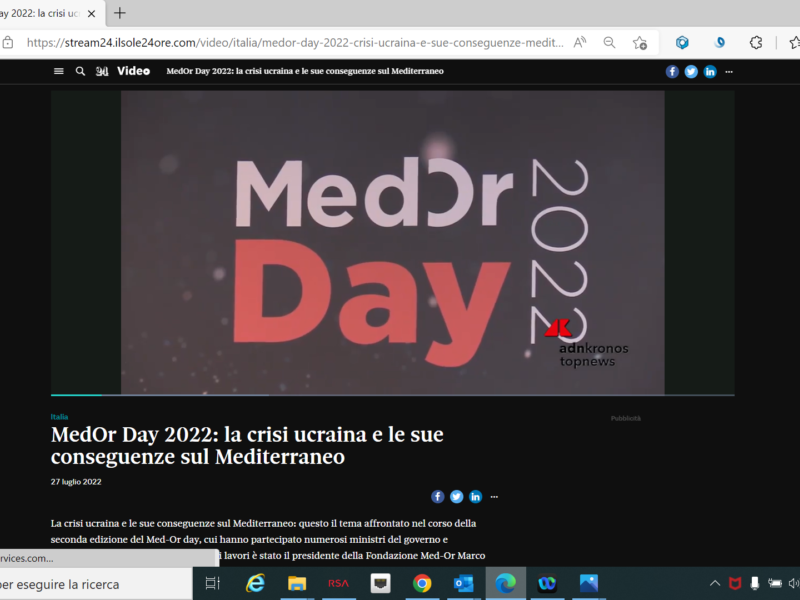
Task: Click the date 27 luglio 2022
Action: click(x=76, y=482)
